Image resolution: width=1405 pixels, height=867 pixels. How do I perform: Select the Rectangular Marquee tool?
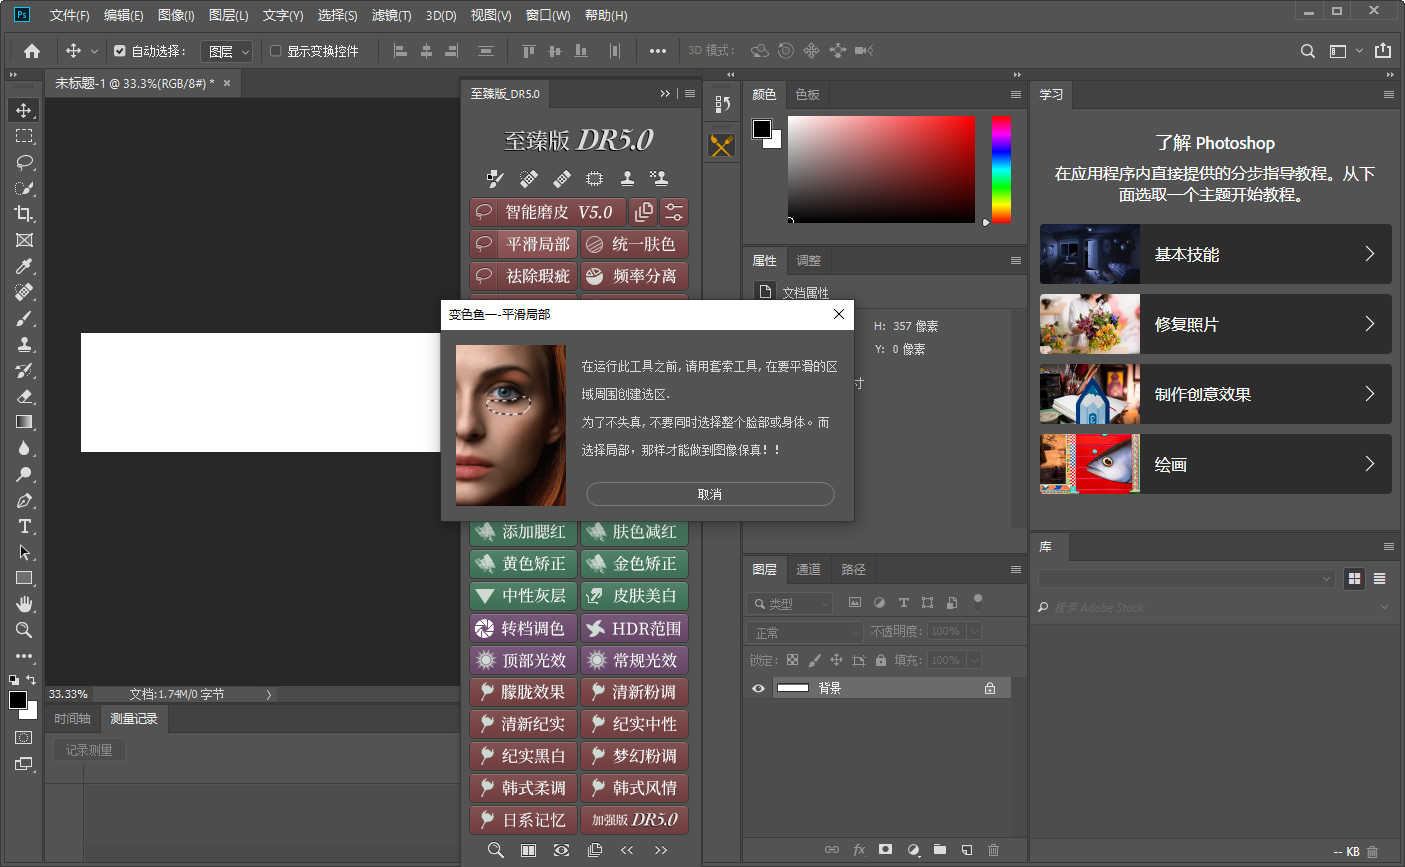pyautogui.click(x=24, y=136)
